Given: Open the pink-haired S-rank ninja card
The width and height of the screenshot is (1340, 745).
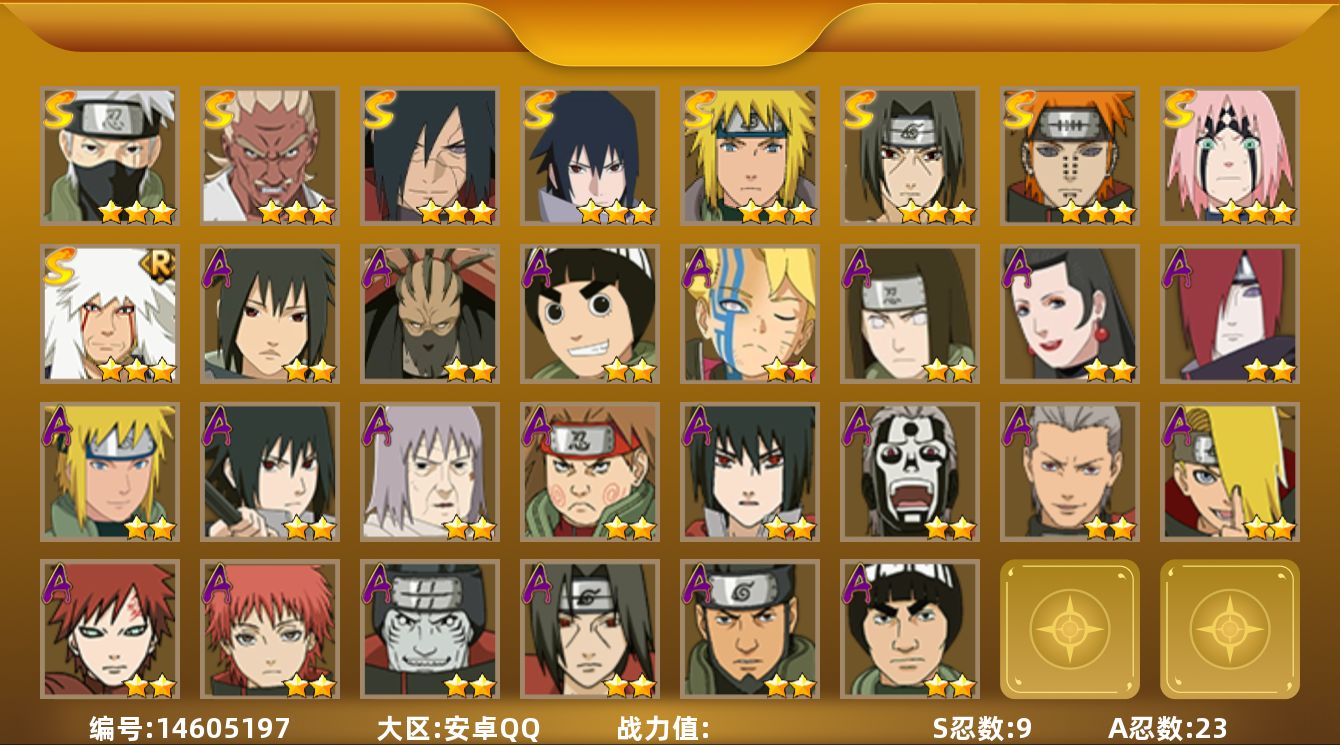Looking at the screenshot, I should [1229, 156].
